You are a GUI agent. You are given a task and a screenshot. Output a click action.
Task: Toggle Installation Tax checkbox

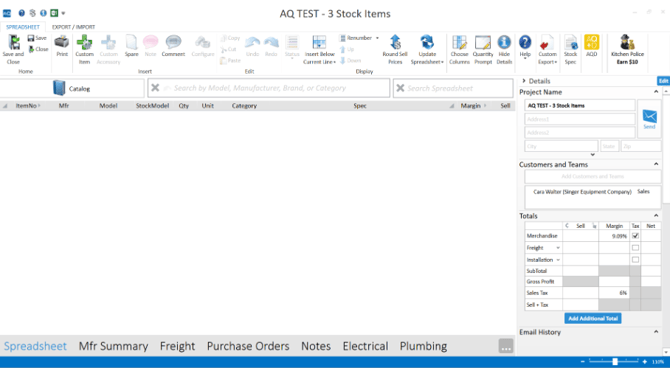point(635,259)
